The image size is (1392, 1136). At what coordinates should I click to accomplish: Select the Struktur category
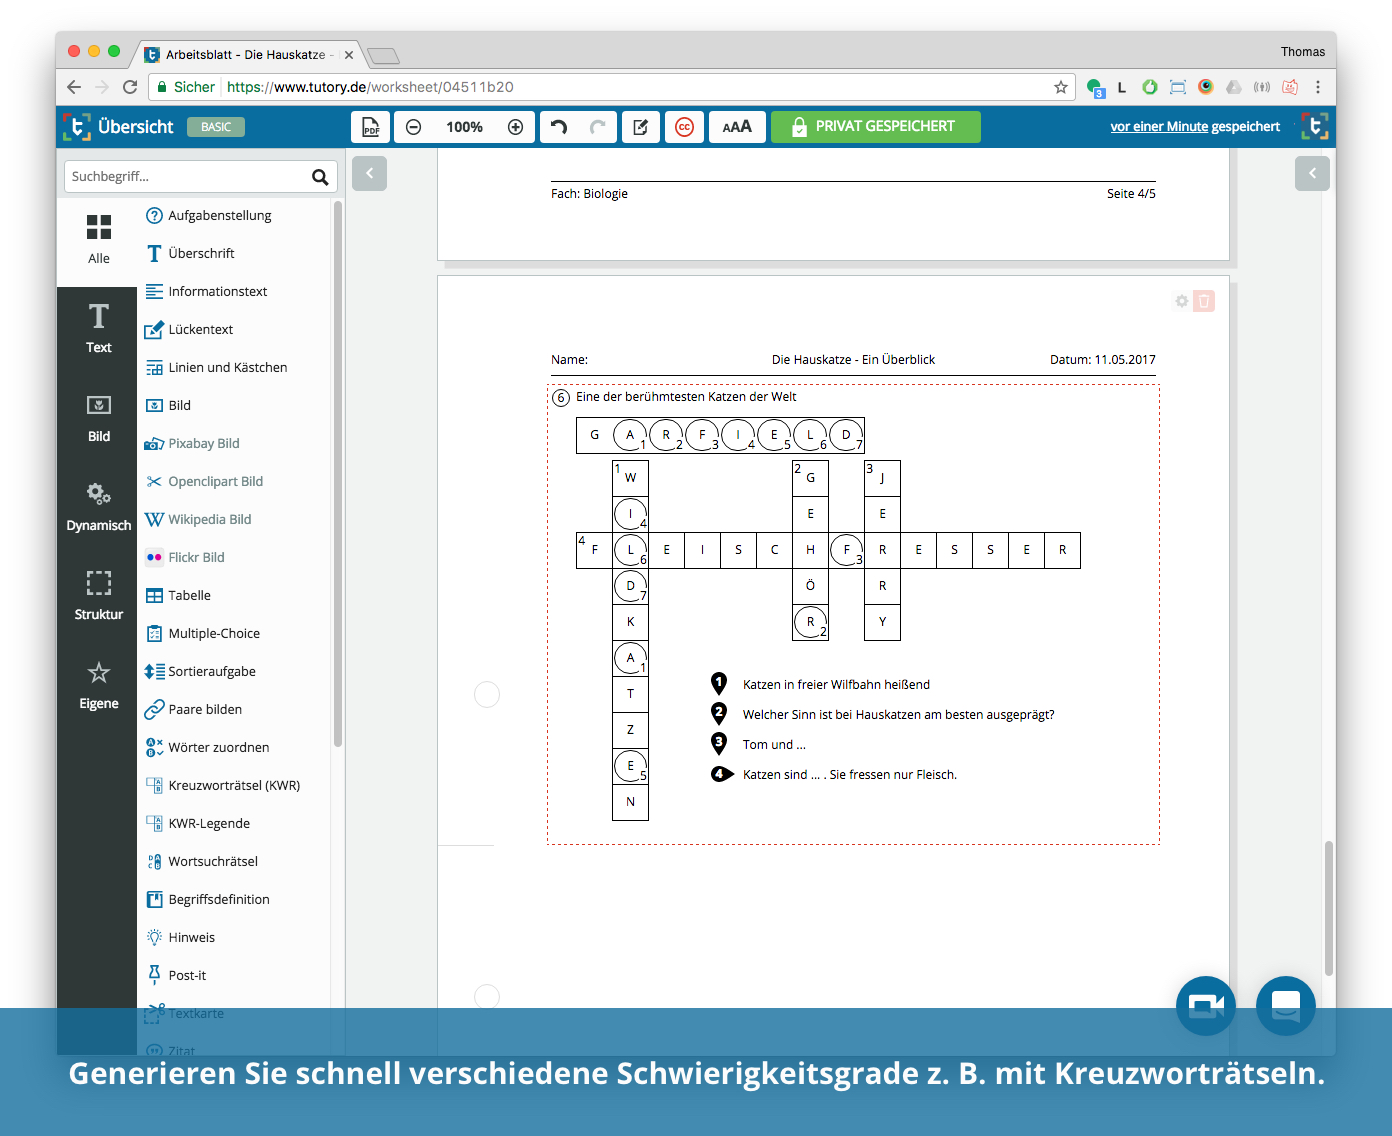tap(98, 596)
